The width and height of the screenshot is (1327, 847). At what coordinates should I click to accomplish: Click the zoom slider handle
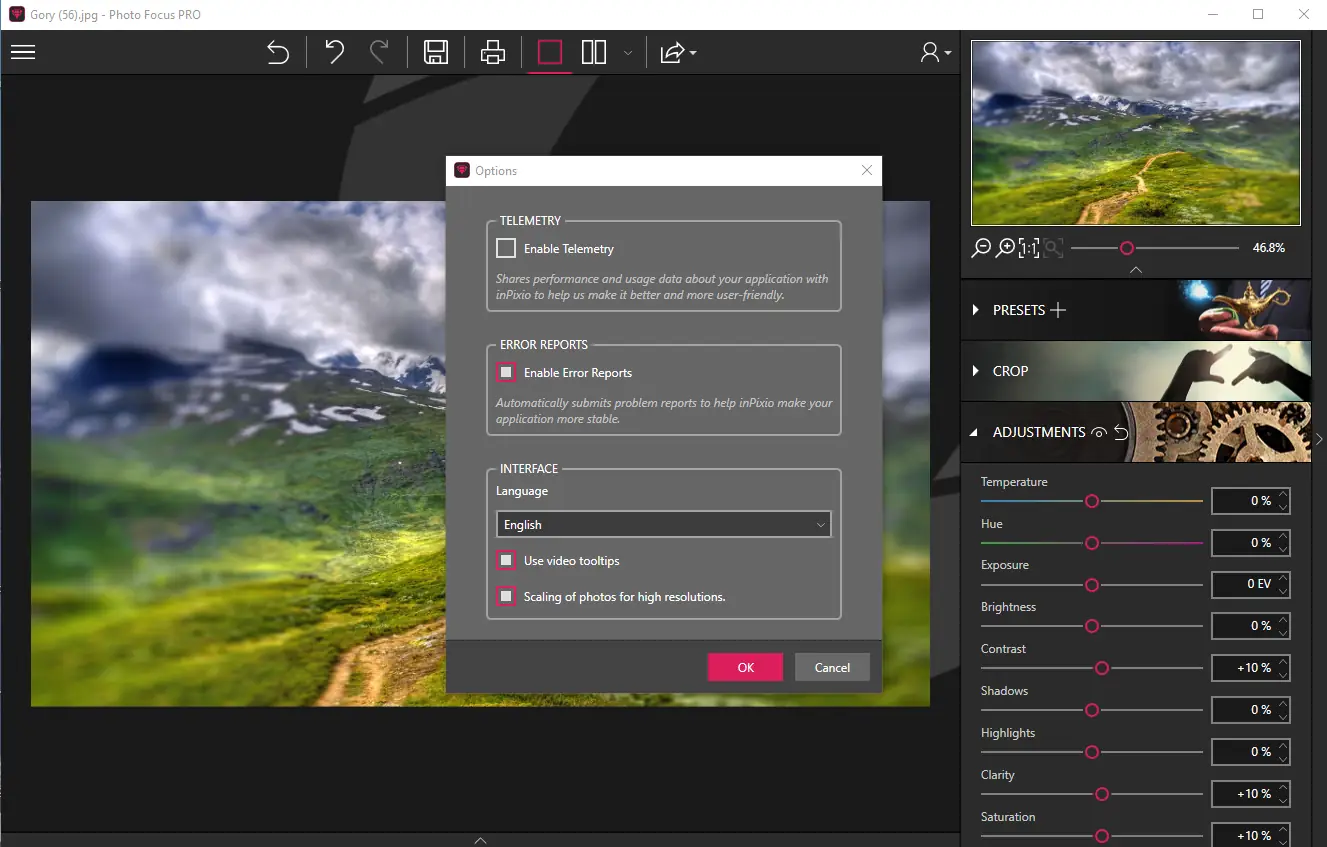1127,247
